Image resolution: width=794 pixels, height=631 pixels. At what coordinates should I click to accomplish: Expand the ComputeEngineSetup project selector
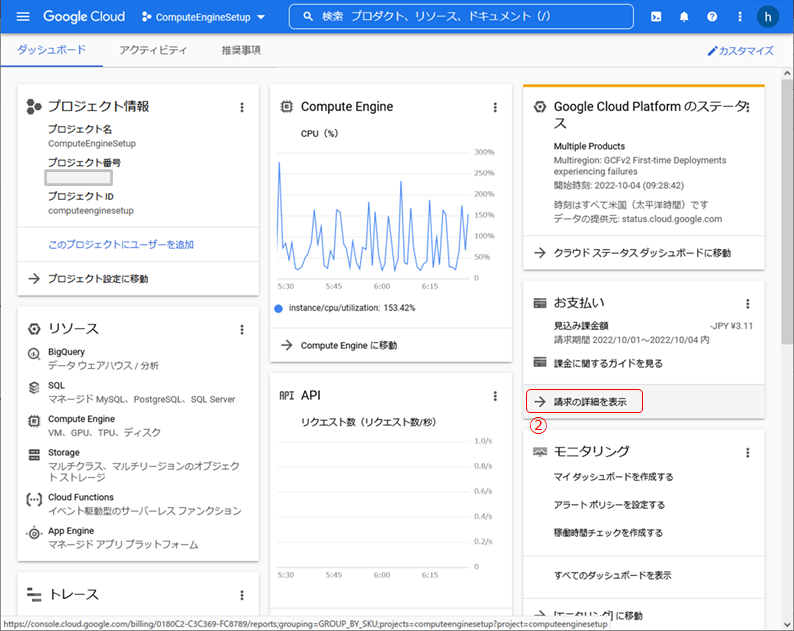tap(204, 17)
